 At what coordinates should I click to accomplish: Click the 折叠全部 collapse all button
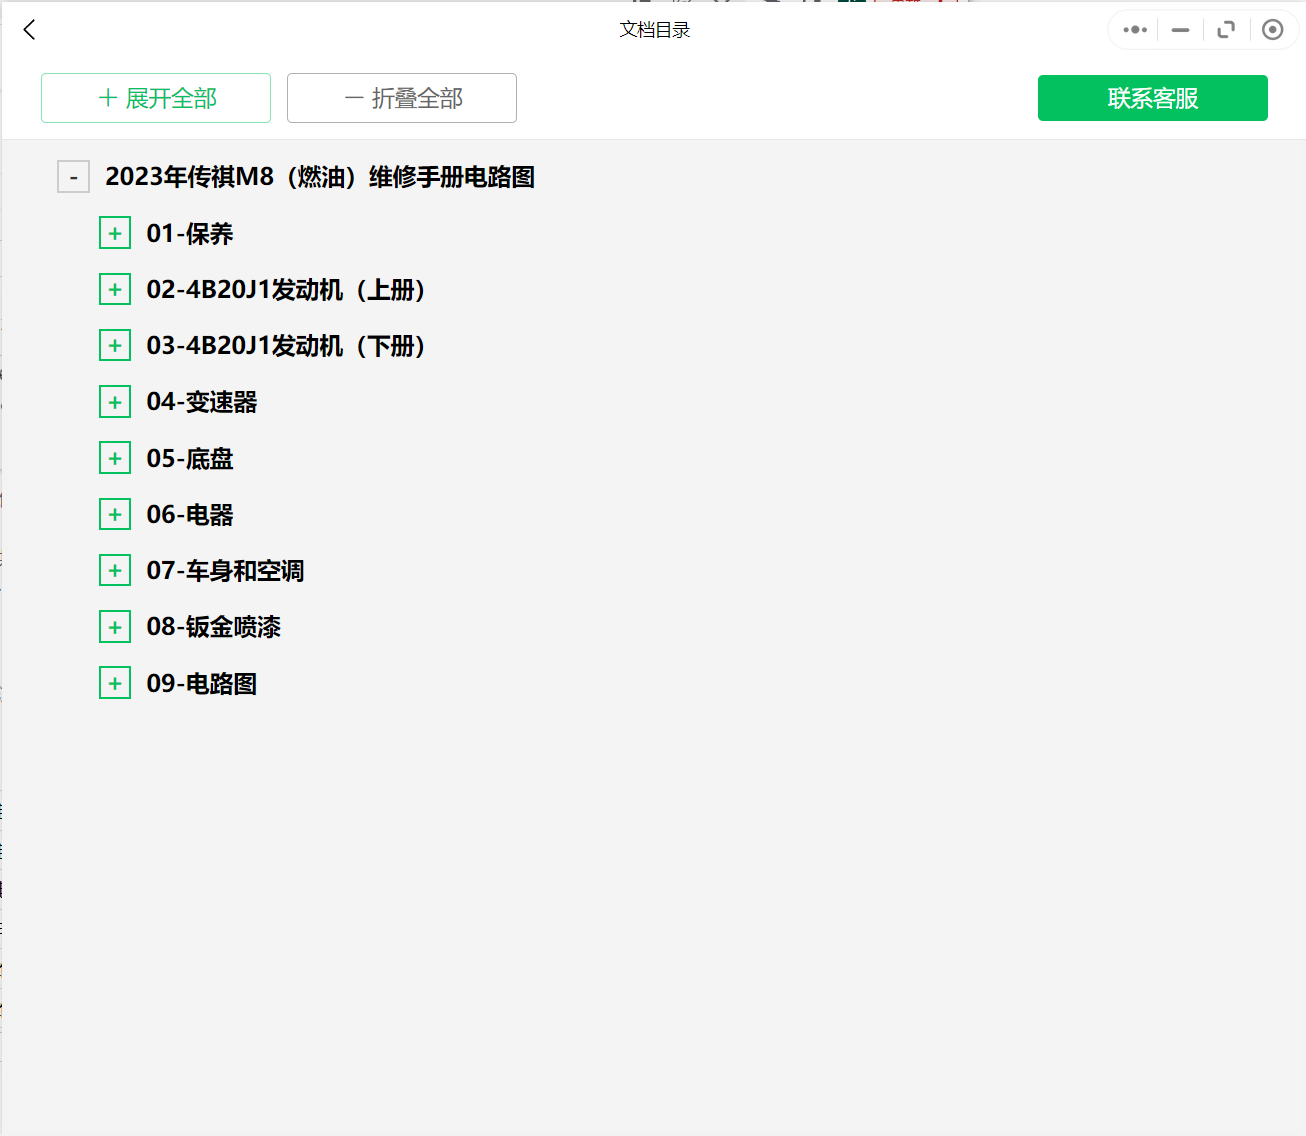click(x=401, y=98)
